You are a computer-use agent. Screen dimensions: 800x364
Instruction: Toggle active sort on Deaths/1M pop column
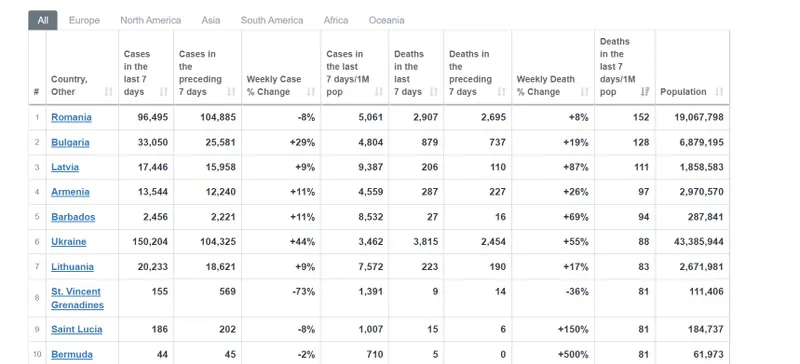[x=645, y=92]
